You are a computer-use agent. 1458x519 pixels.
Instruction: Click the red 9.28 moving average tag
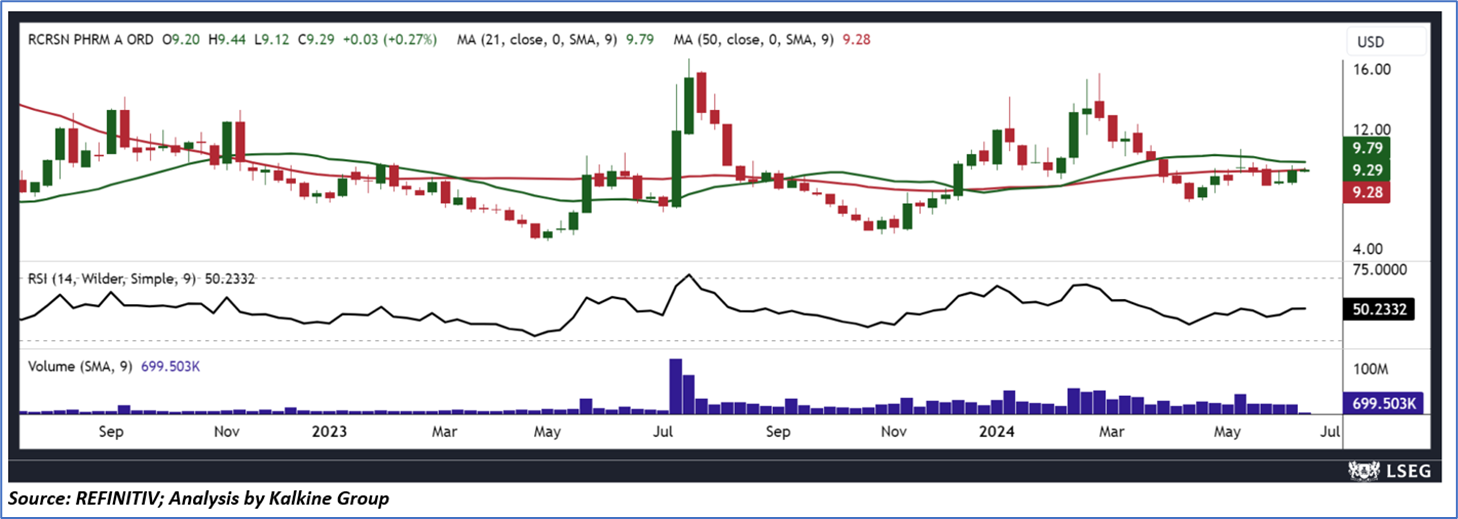pos(1367,192)
